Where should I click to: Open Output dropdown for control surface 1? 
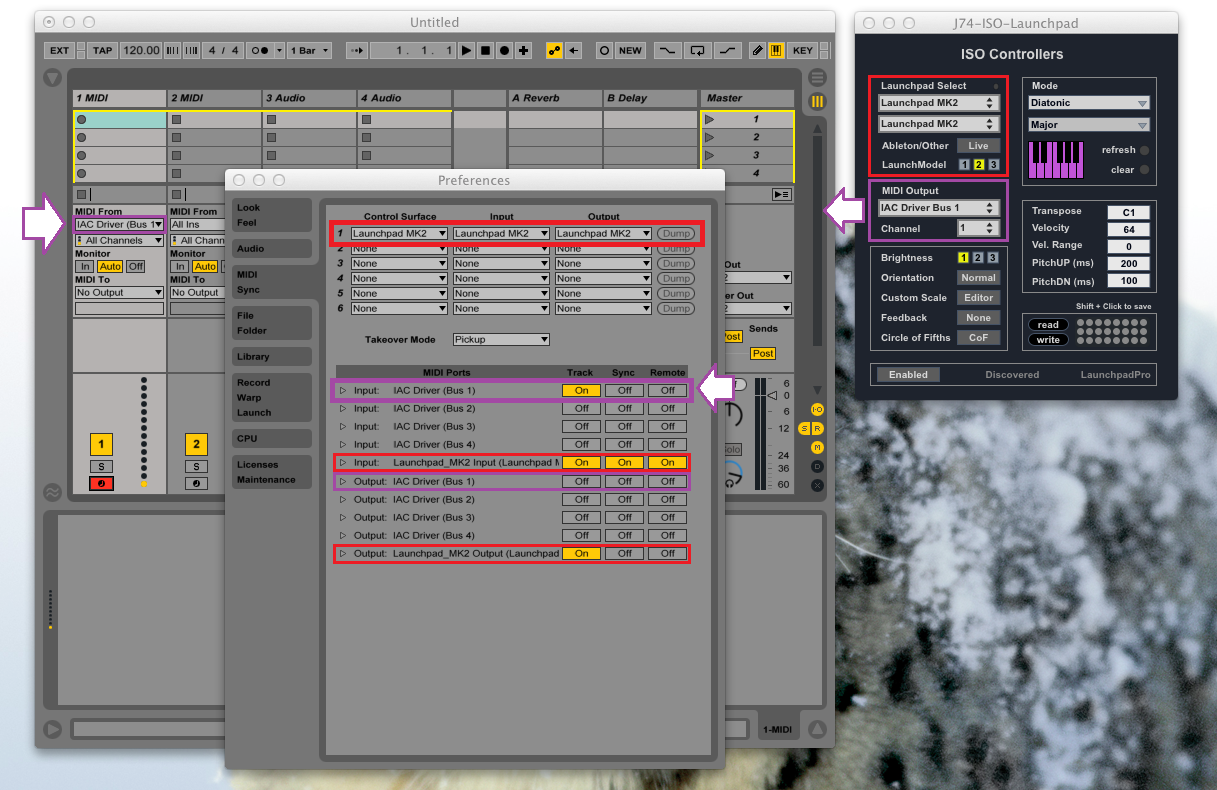point(603,233)
